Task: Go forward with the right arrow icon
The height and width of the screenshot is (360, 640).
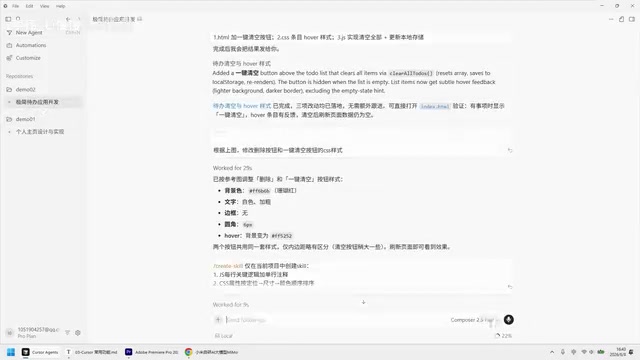Action: (x=79, y=19)
